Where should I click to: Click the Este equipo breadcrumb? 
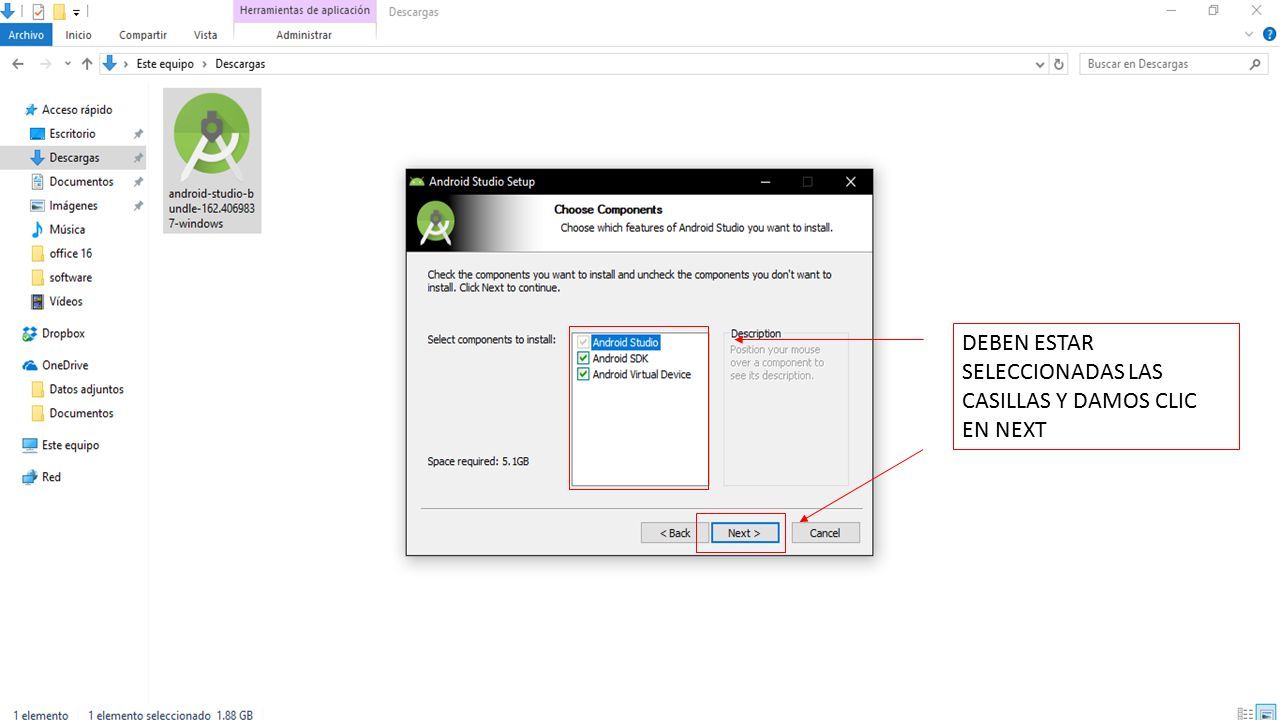pyautogui.click(x=165, y=64)
